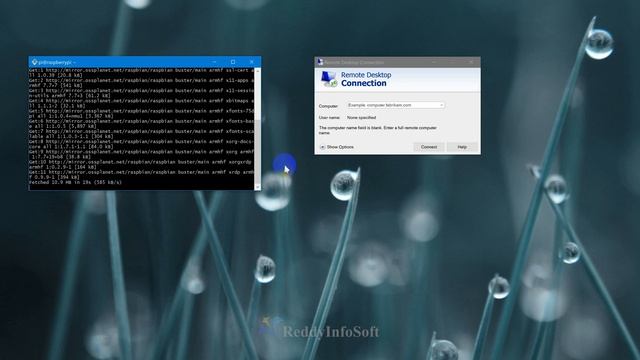
Task: Click Connect in Remote Desktop Connection
Action: 429,147
